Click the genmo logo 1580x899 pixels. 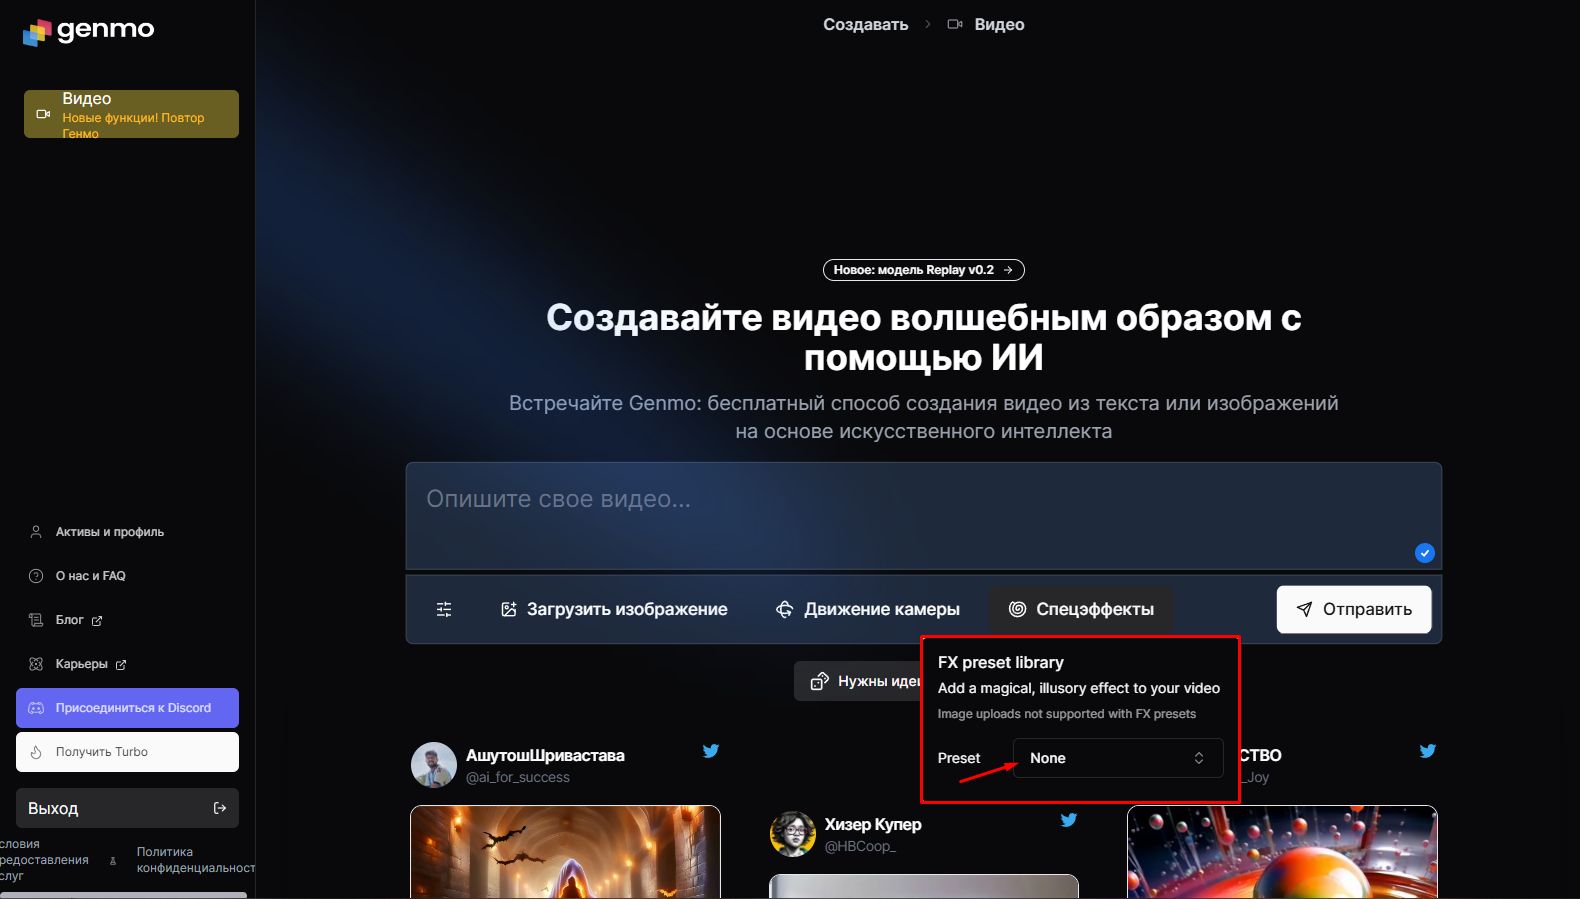[x=88, y=31]
